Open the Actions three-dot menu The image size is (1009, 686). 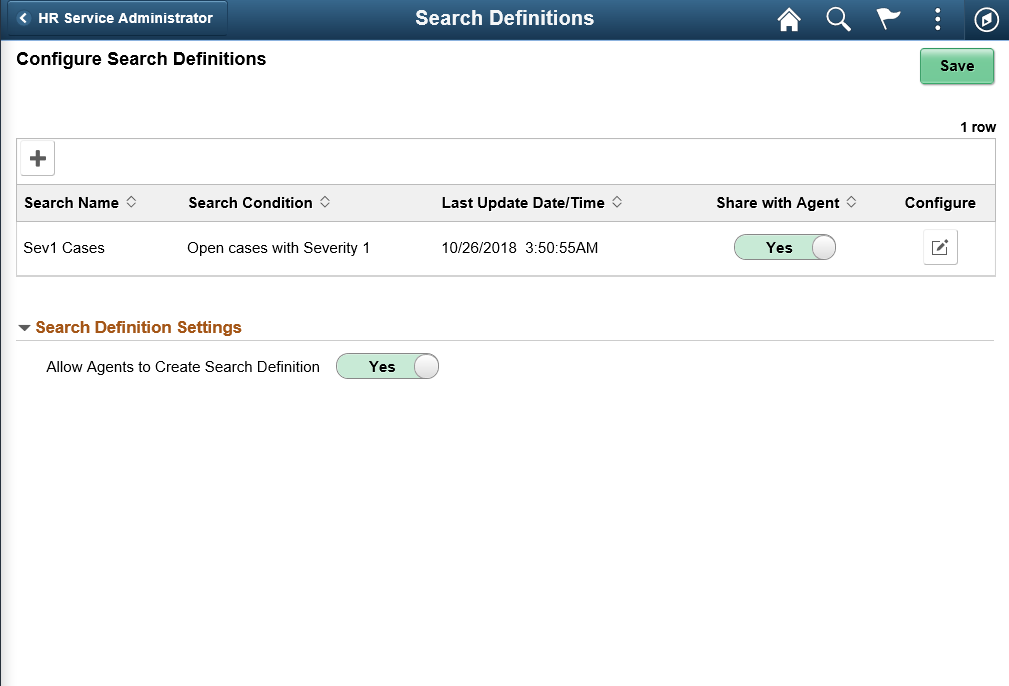[x=937, y=19]
